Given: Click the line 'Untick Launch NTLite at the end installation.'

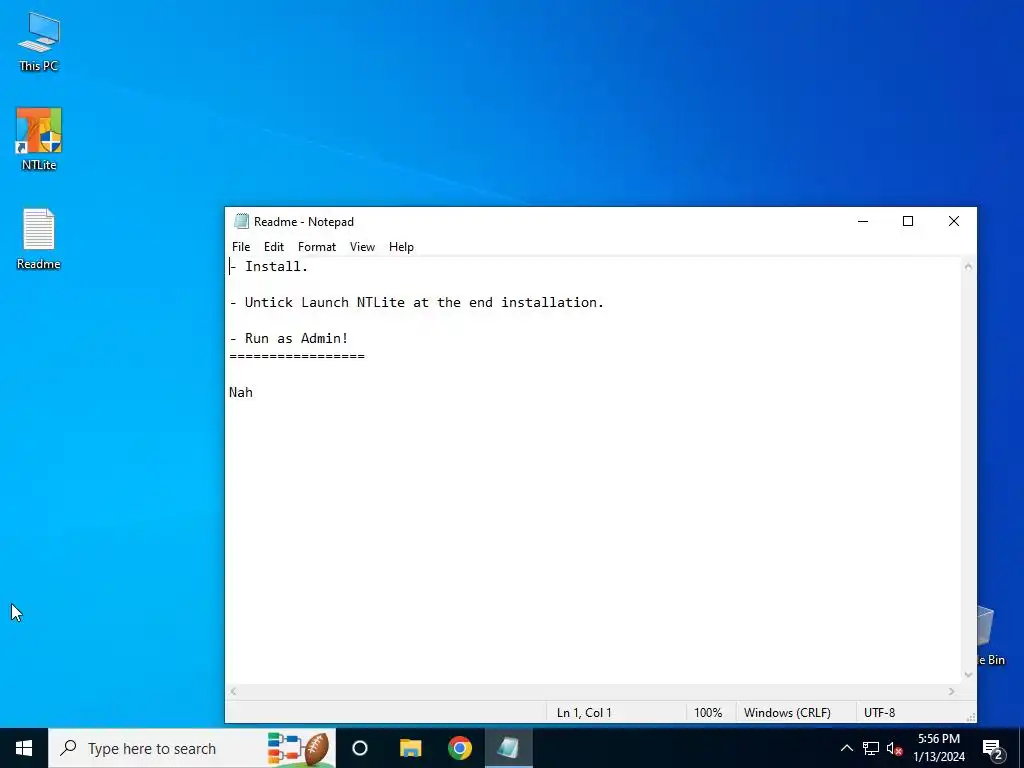Looking at the screenshot, I should (x=417, y=302).
